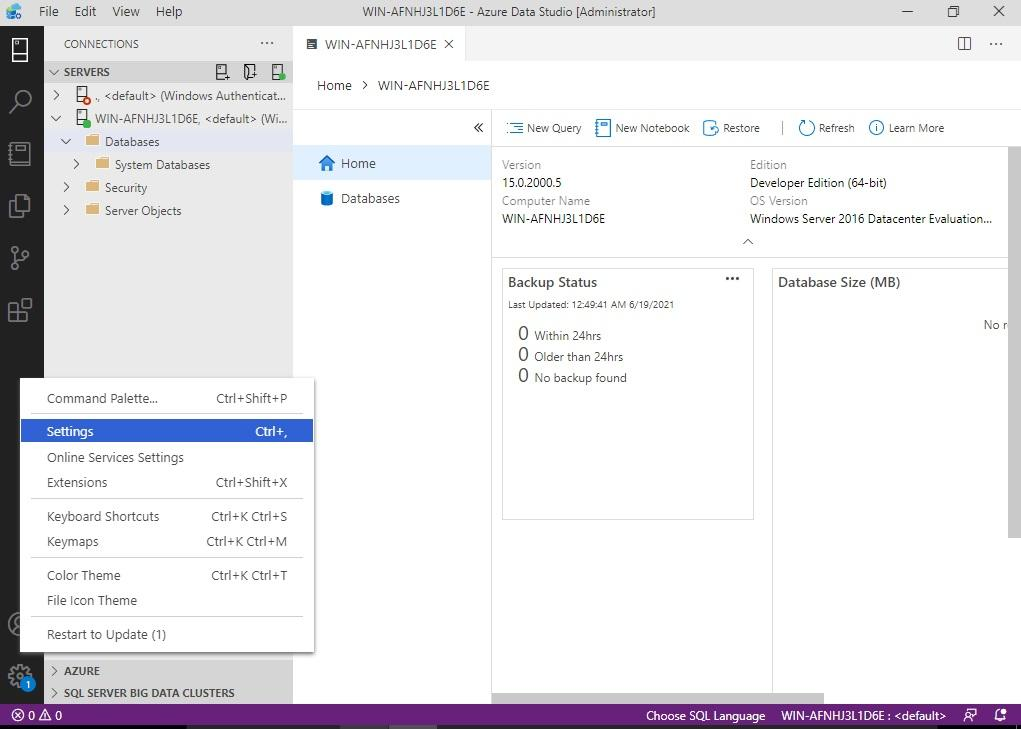Click the horizontal scrollbar under the dashboard
This screenshot has height=729, width=1021.
click(658, 698)
